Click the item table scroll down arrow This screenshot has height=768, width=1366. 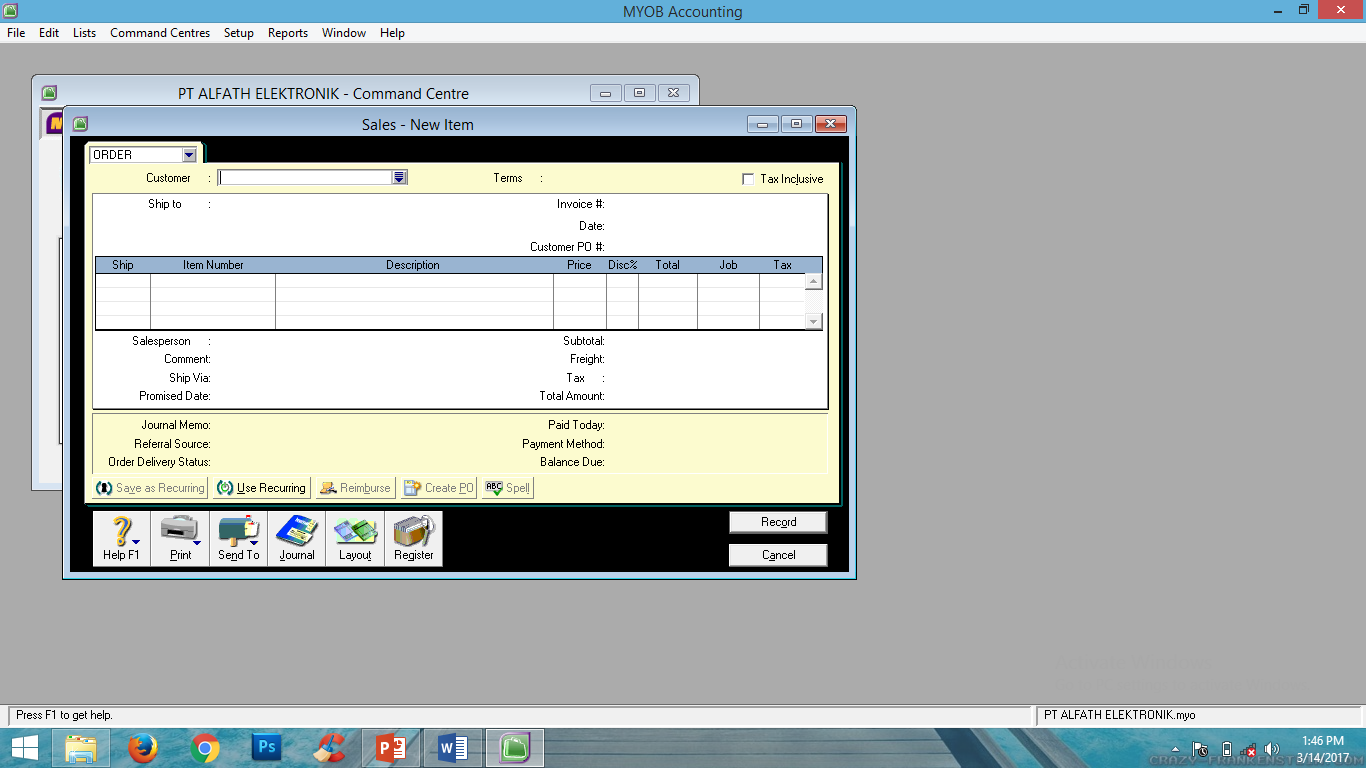pyautogui.click(x=814, y=321)
